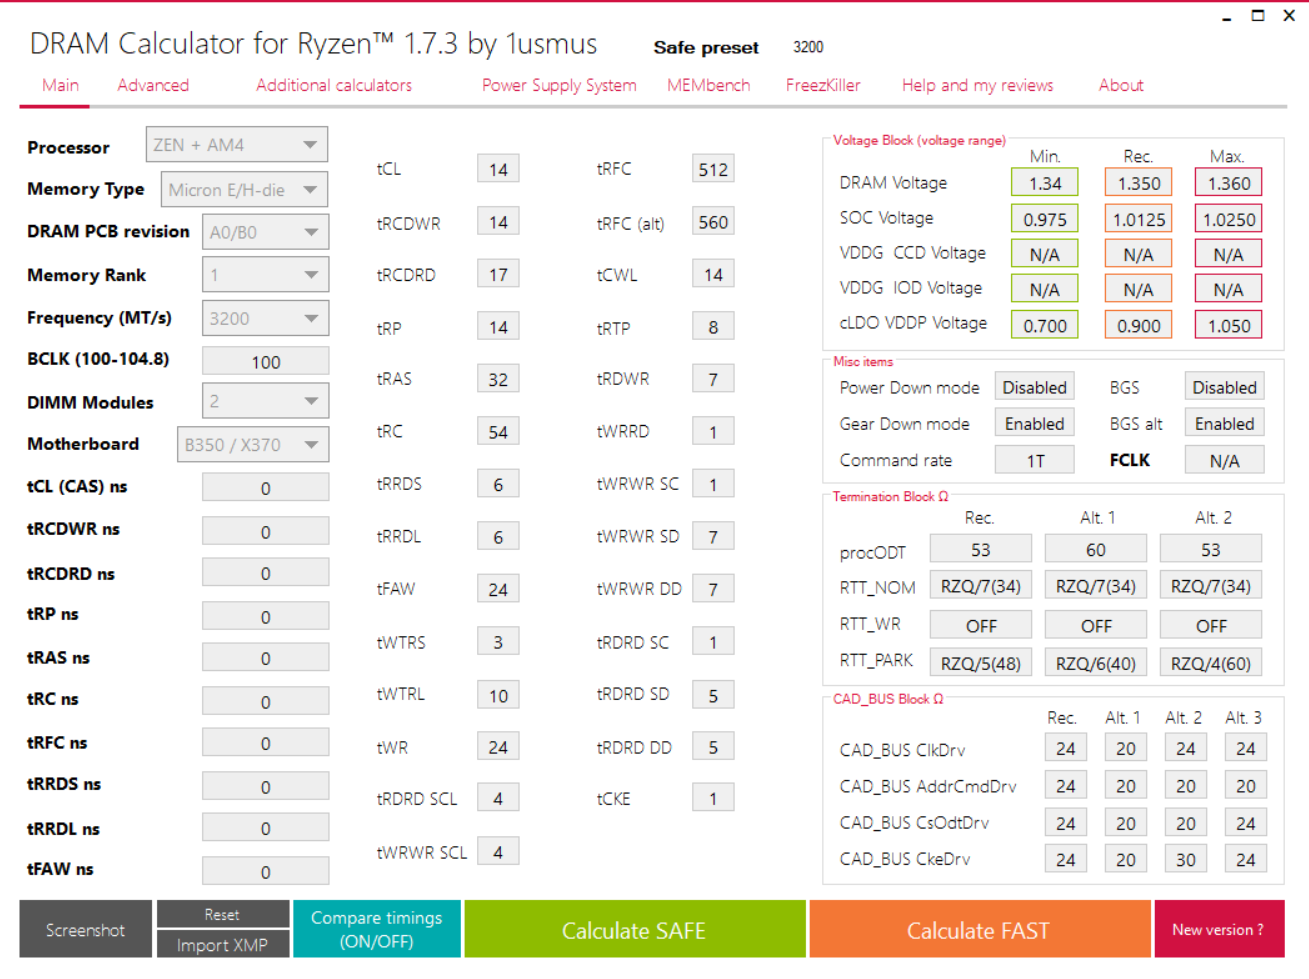Click the DRAM Voltage Rec. value 1.350
Viewport: 1309px width, 979px height.
click(x=1139, y=183)
